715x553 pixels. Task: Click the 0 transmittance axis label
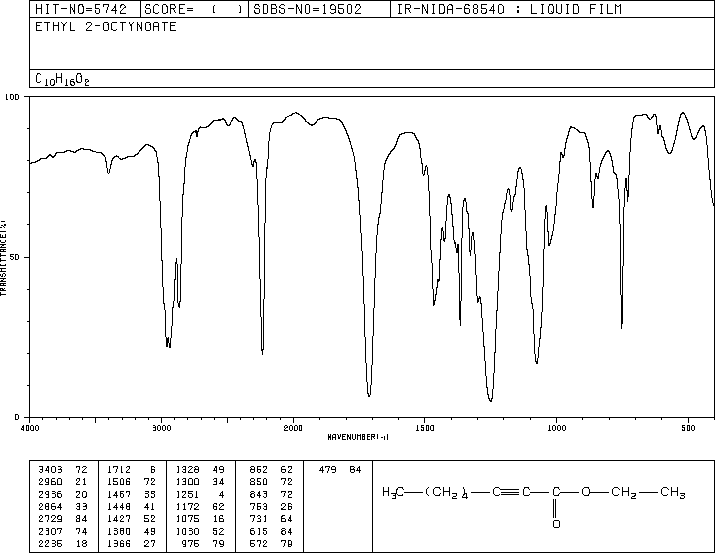[17, 417]
